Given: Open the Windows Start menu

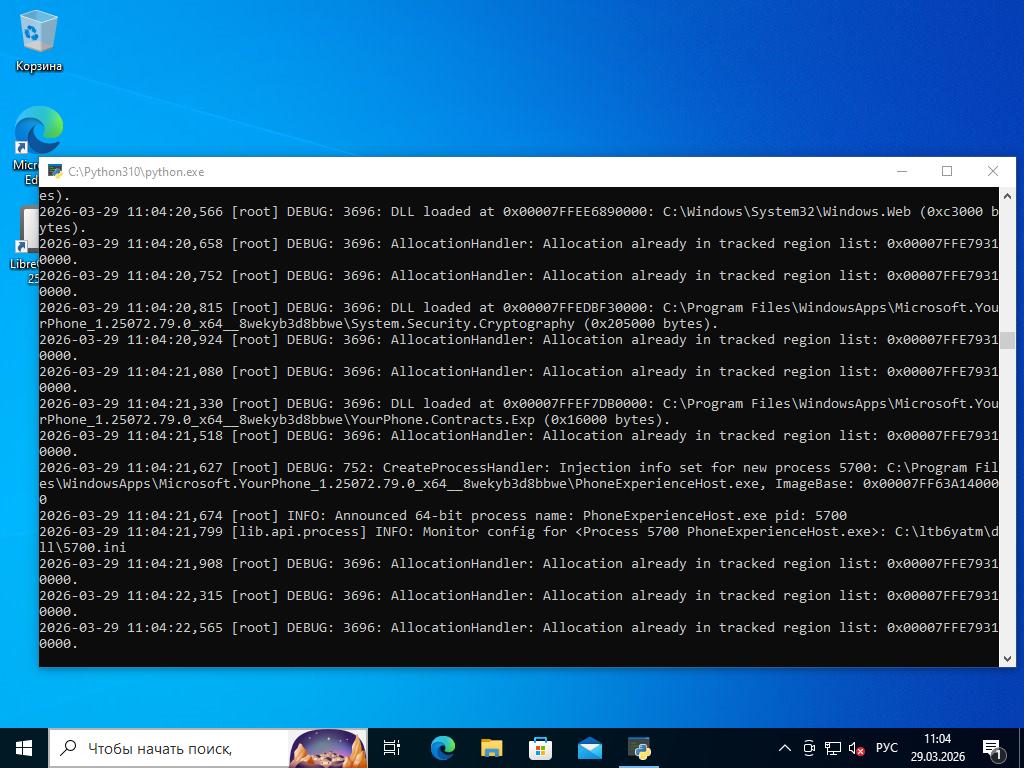Looking at the screenshot, I should (x=24, y=747).
